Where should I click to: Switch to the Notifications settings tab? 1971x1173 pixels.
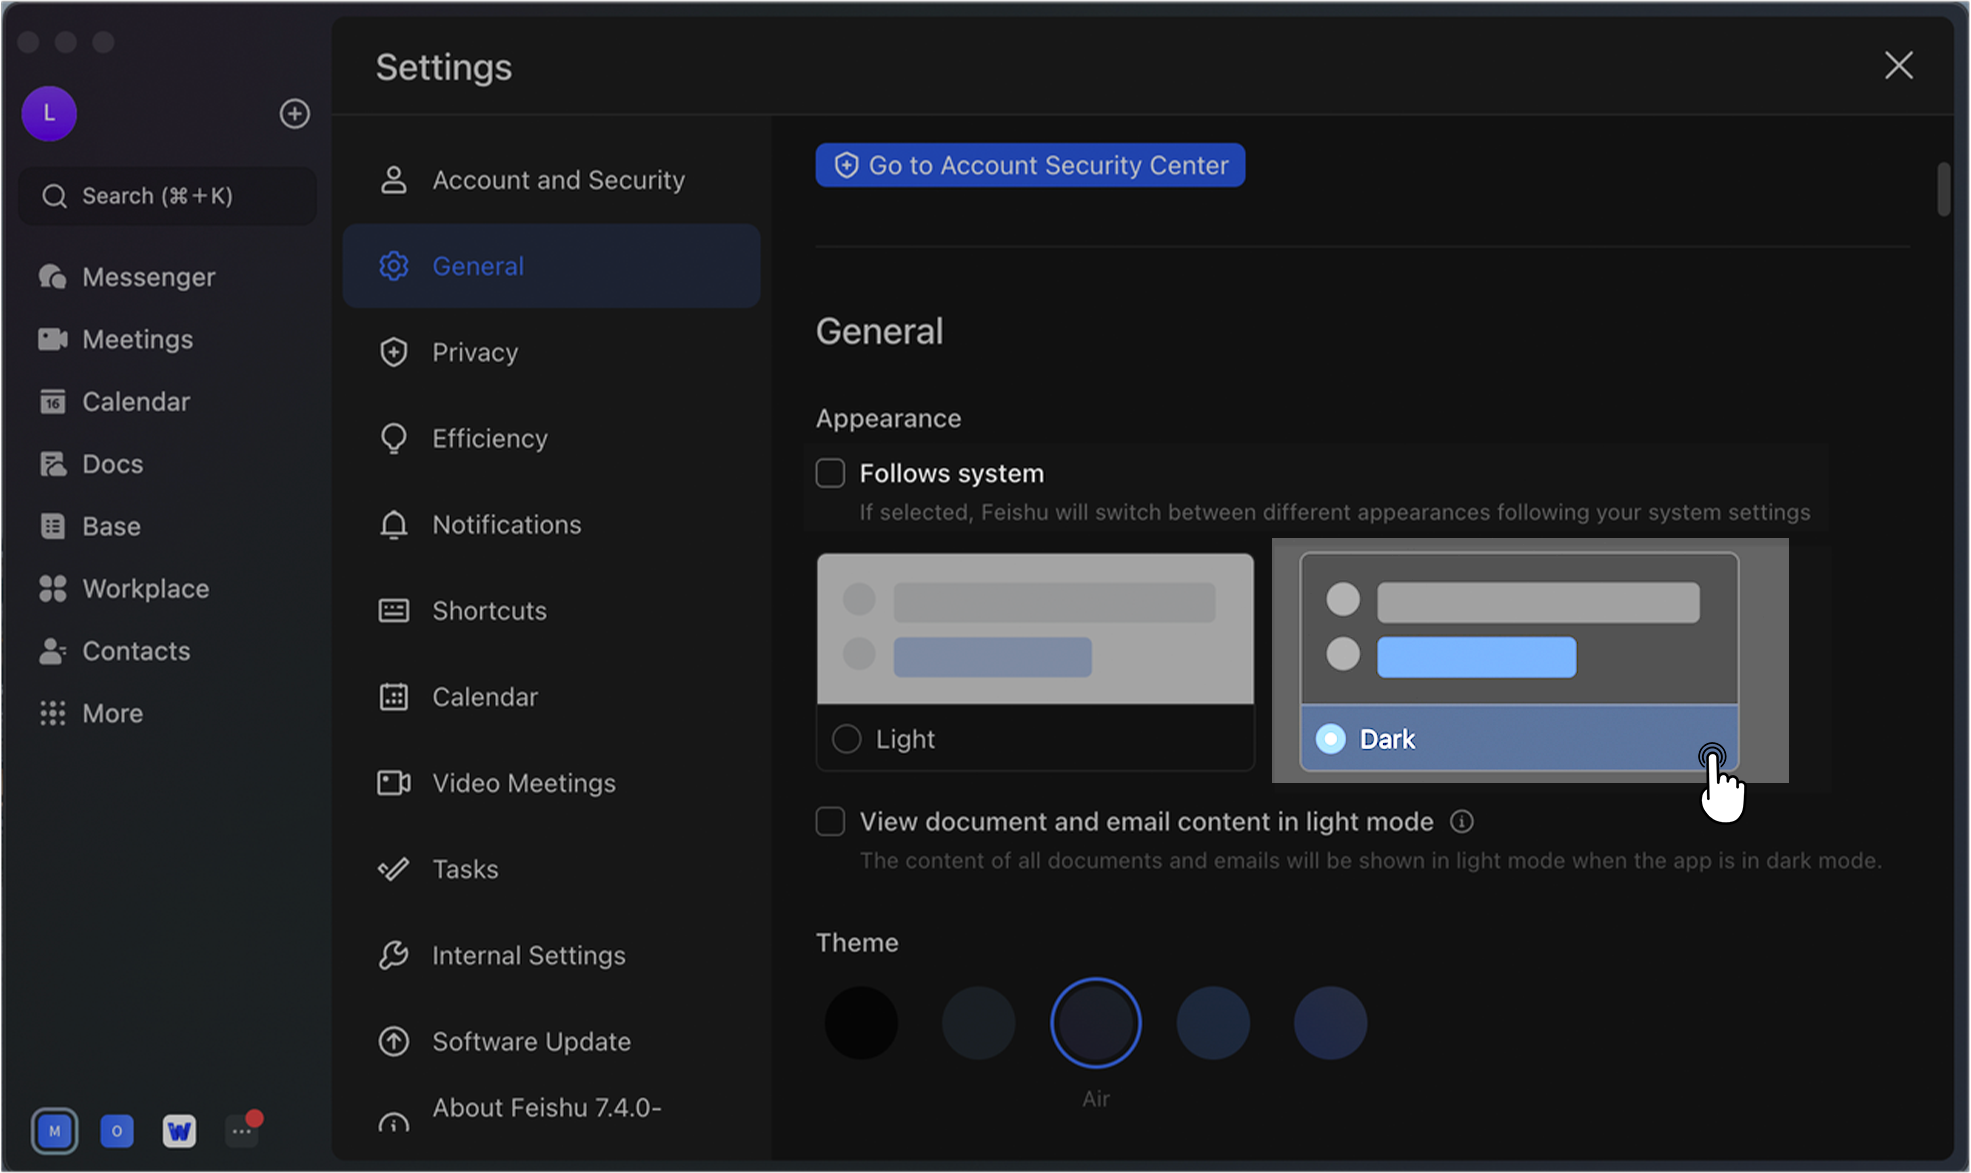pos(507,524)
